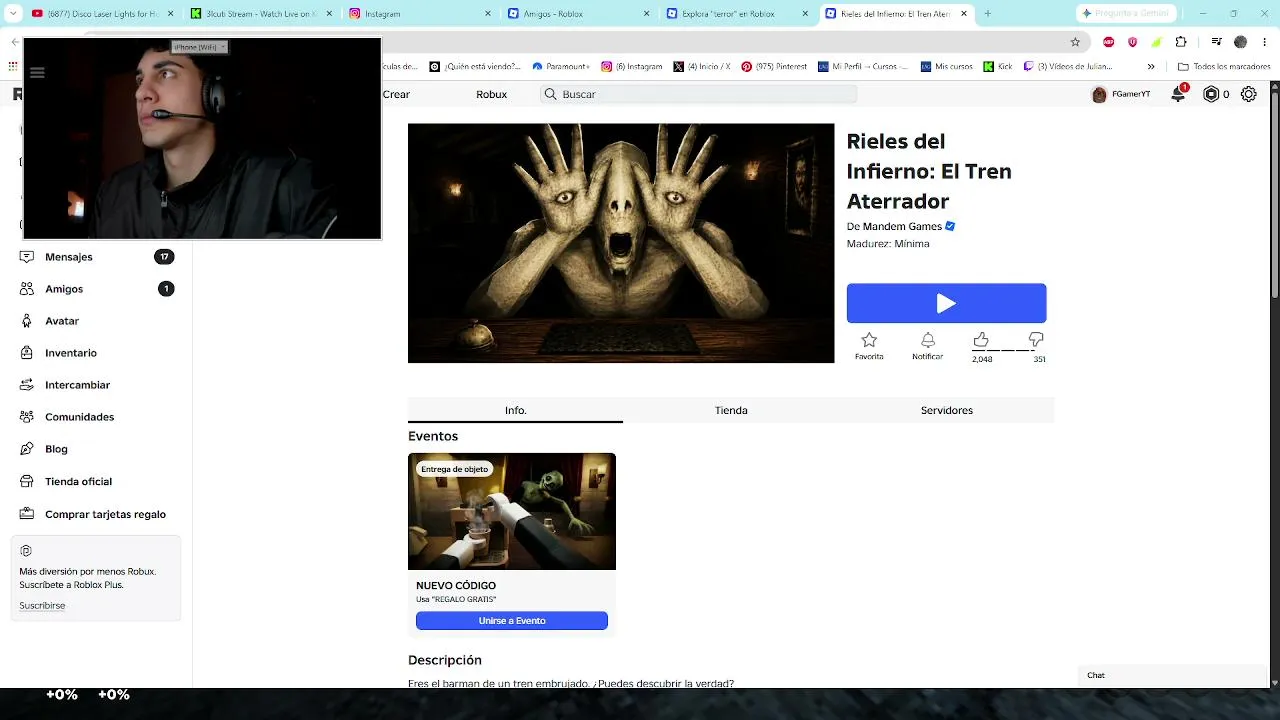Click Crear in the Roblox header
Image resolution: width=1280 pixels, height=720 pixels.
[396, 94]
